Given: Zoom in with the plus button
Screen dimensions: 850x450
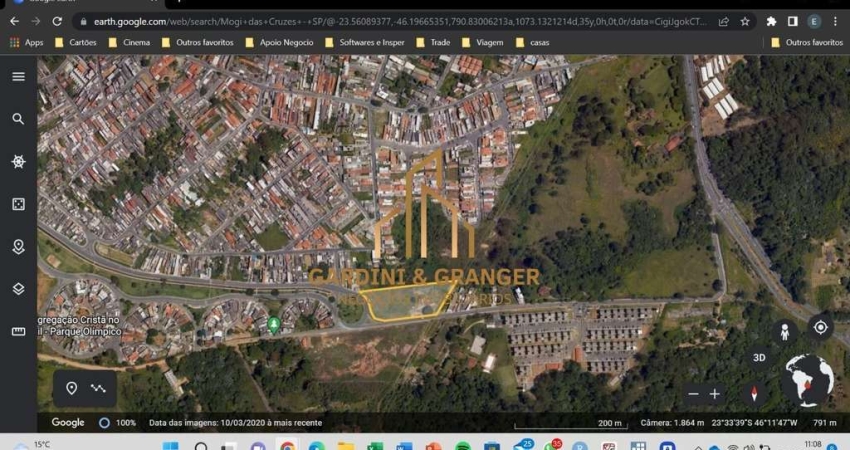Looking at the screenshot, I should pos(714,394).
